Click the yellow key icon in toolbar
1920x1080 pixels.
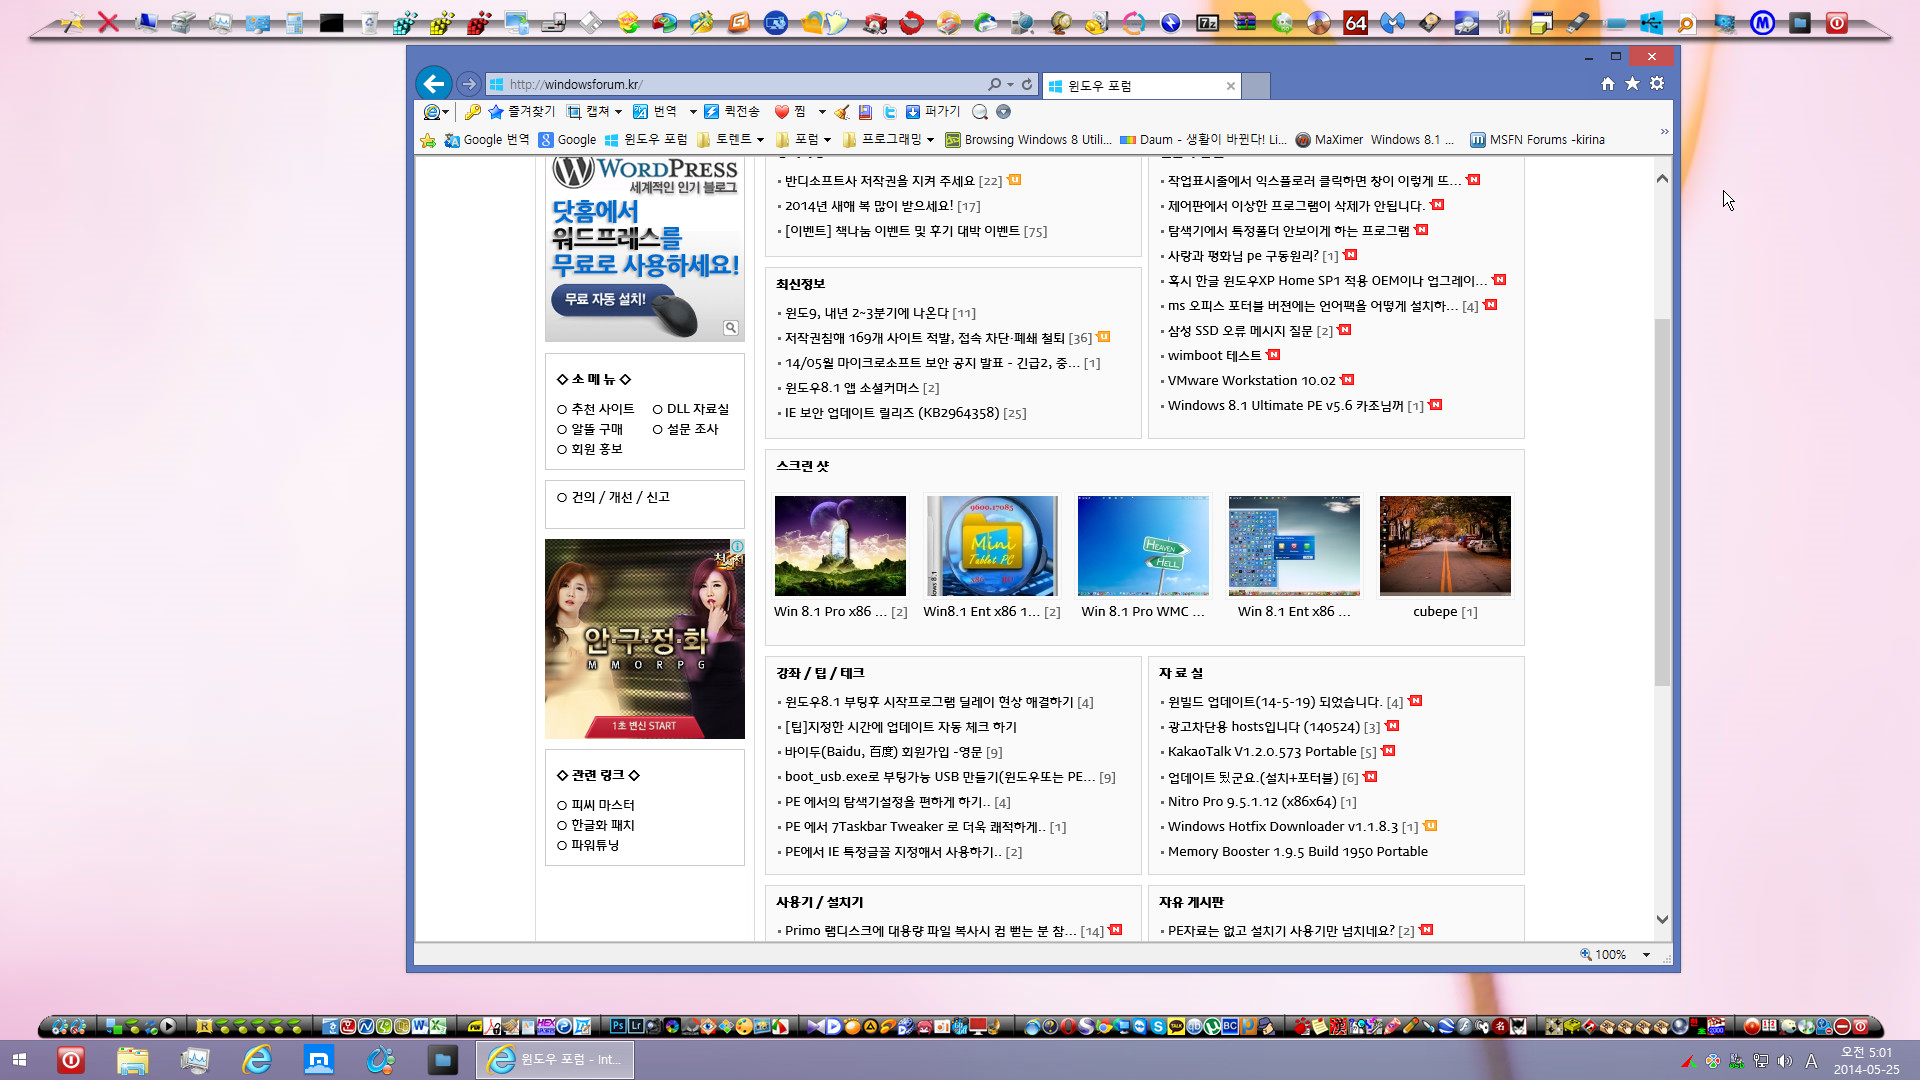(473, 112)
